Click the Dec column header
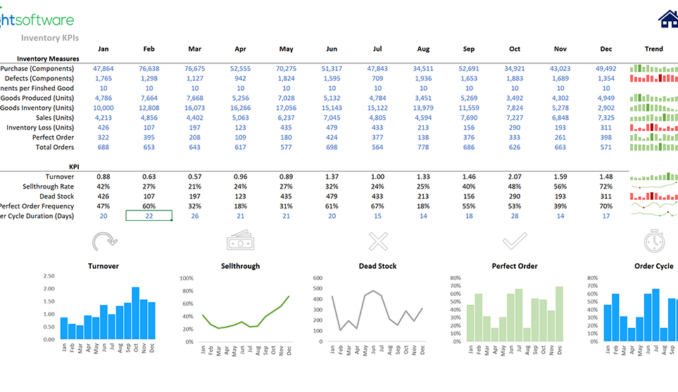 (606, 49)
